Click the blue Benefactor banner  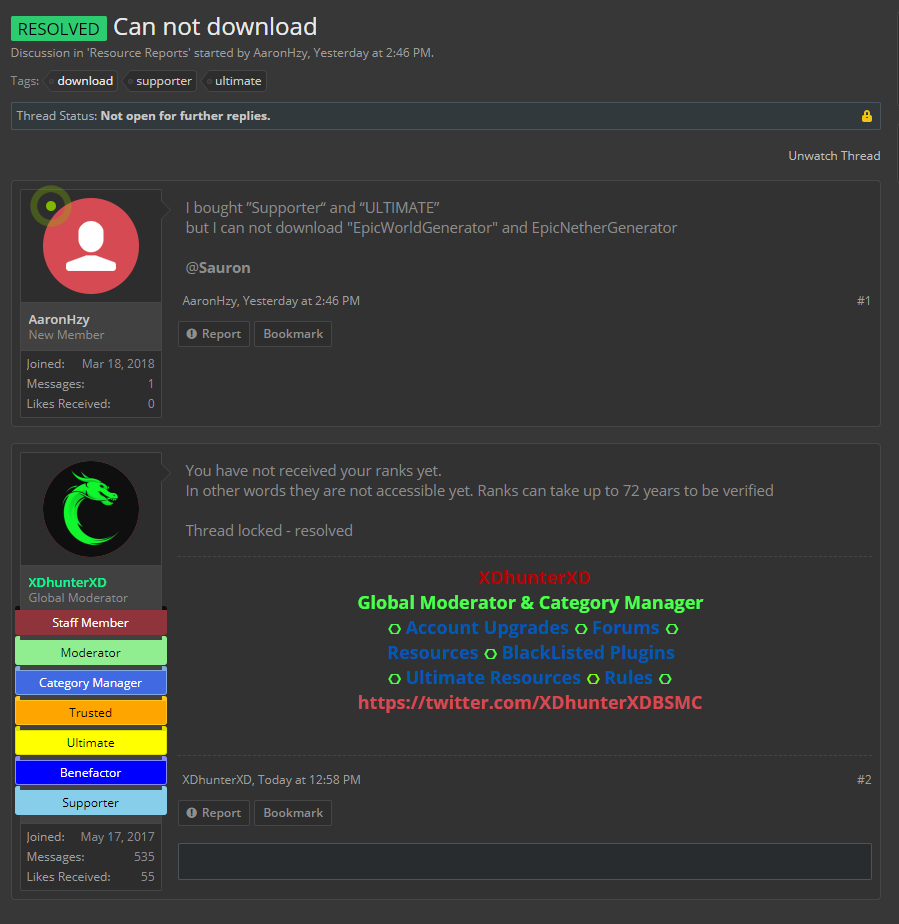(91, 773)
